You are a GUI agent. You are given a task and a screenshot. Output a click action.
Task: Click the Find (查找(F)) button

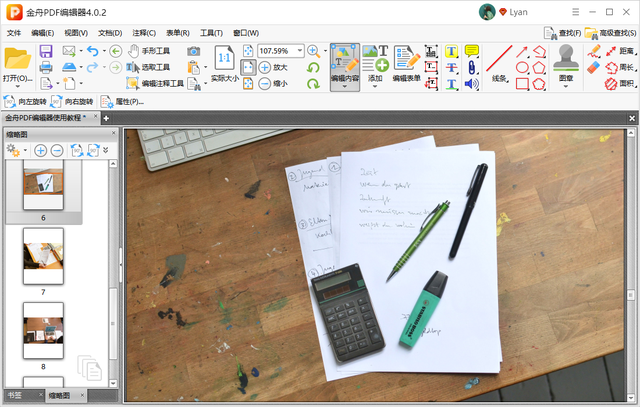click(562, 33)
